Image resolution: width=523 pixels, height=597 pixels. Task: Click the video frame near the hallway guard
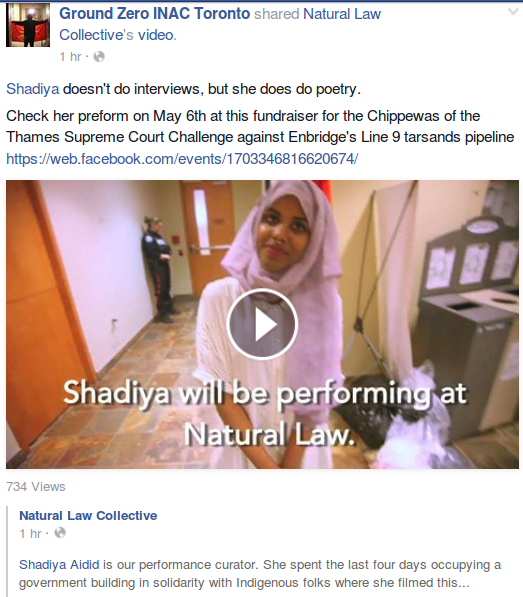click(x=158, y=269)
